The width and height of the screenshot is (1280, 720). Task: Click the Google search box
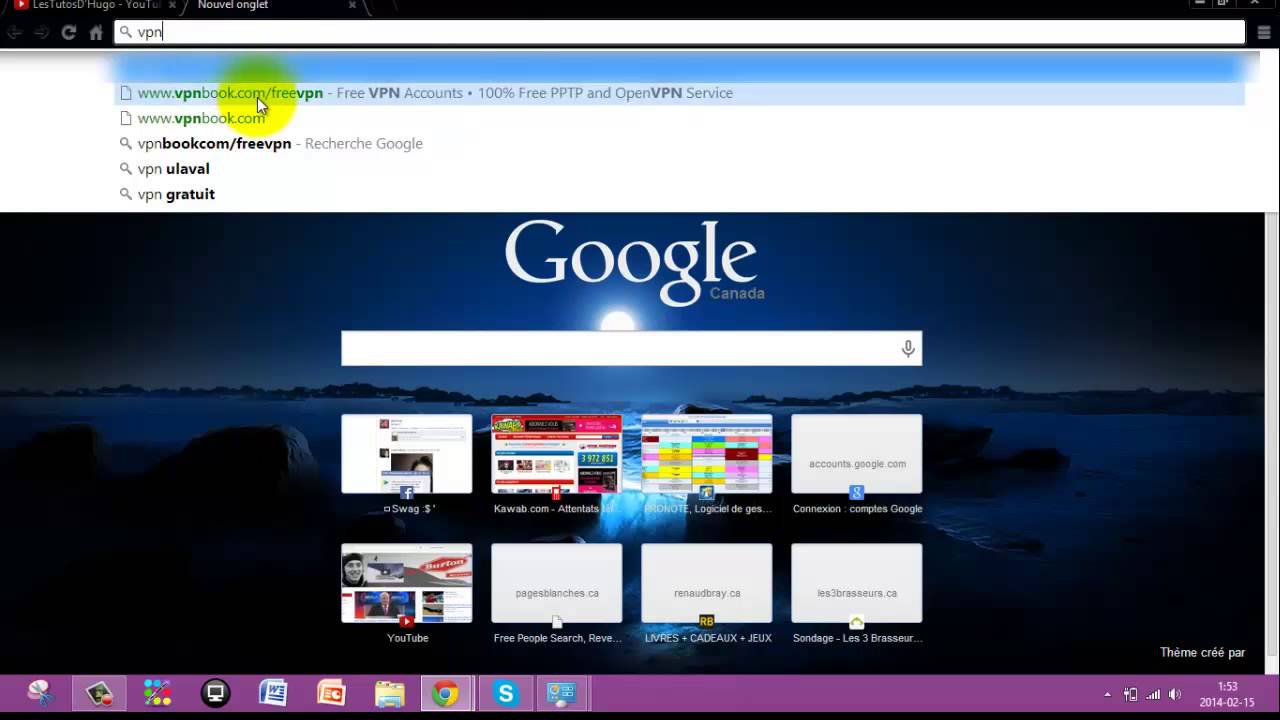(x=631, y=348)
